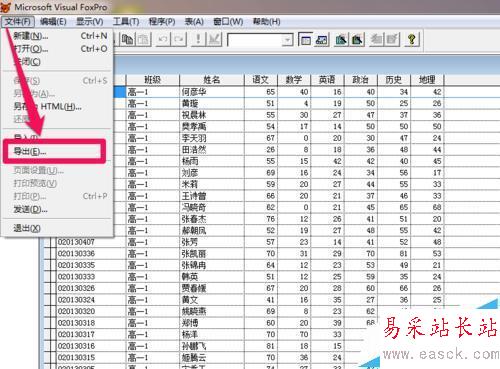The image size is (500, 369).
Task: Open the Data Session window icon
Action: (322, 40)
